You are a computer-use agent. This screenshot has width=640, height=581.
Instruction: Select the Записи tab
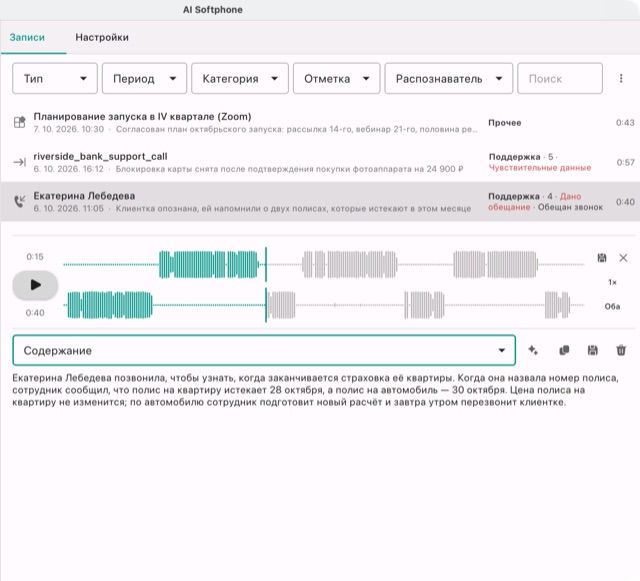pos(27,37)
